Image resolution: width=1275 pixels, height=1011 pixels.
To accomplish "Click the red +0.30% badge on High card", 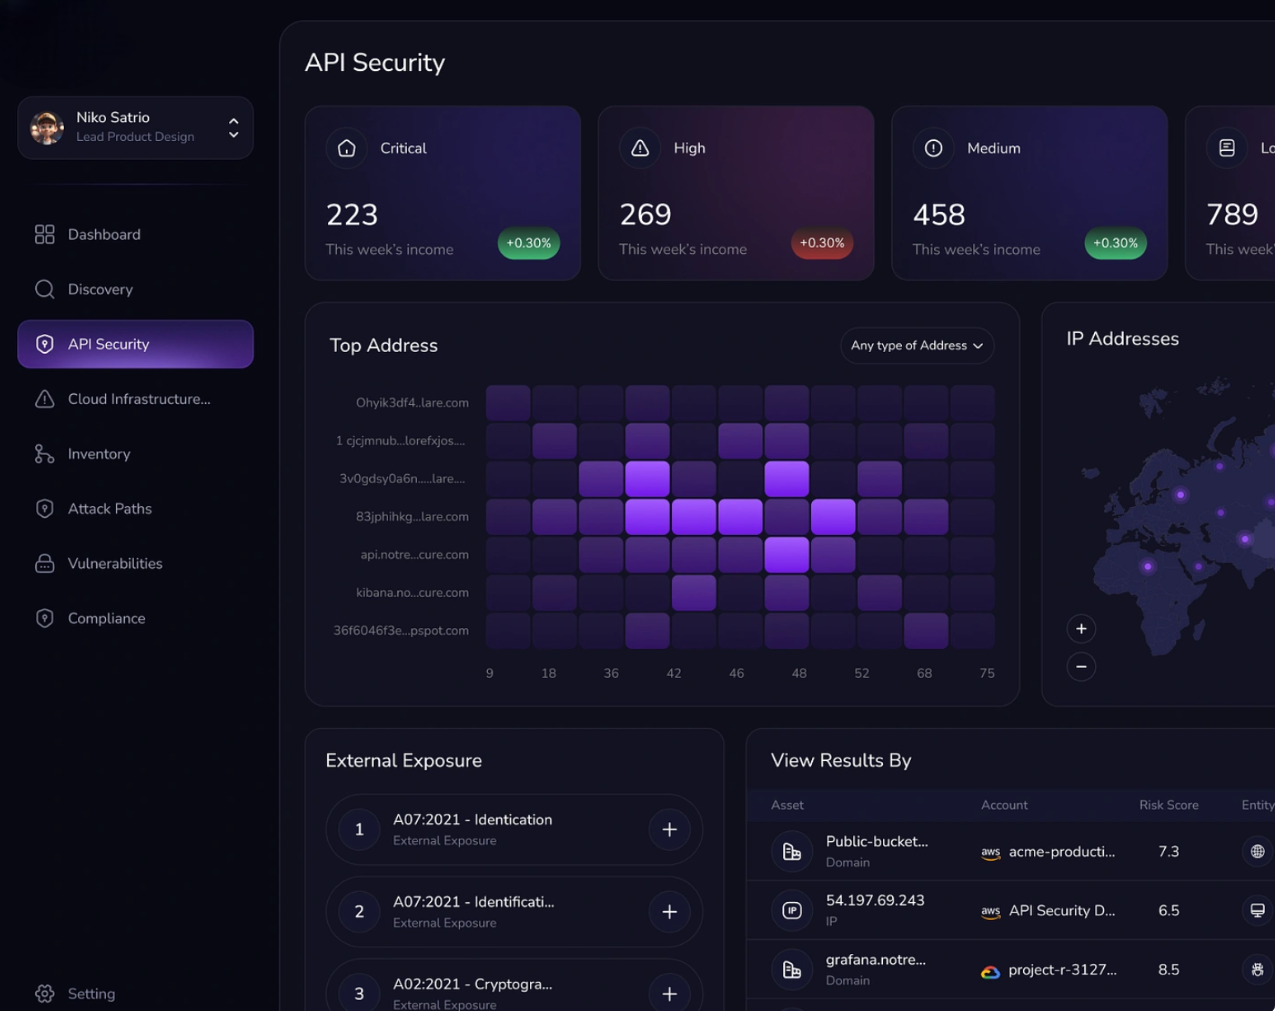I will [822, 243].
